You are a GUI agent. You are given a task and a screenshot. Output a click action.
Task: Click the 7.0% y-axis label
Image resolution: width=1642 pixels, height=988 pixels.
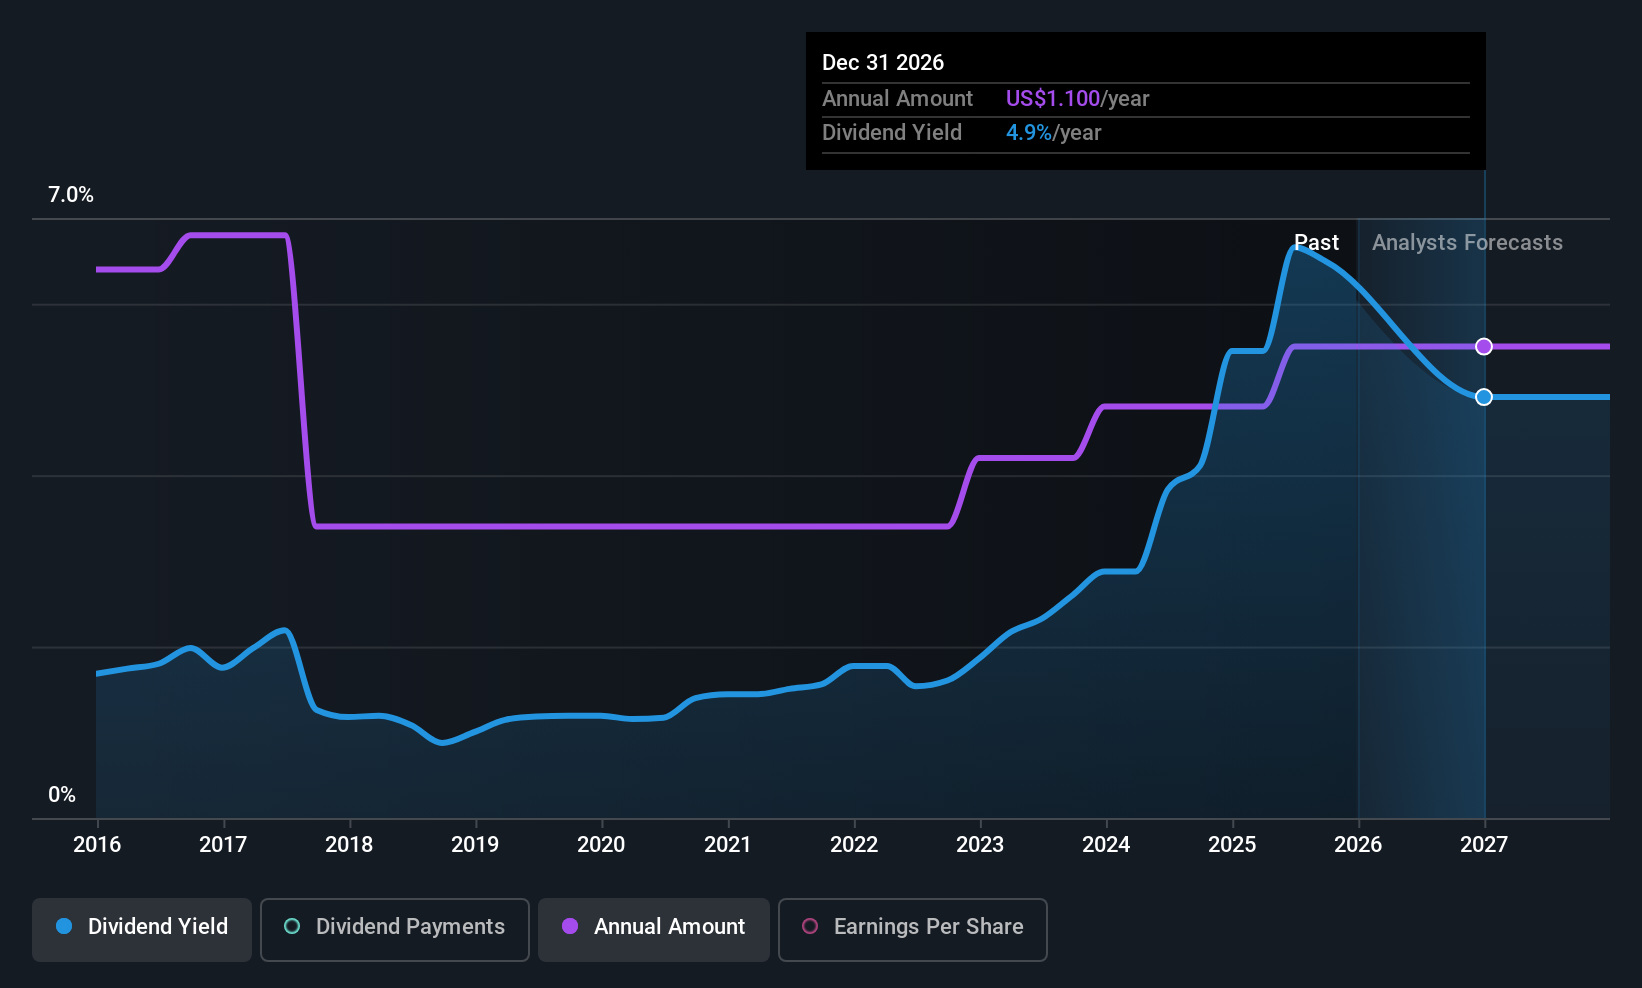(x=71, y=195)
